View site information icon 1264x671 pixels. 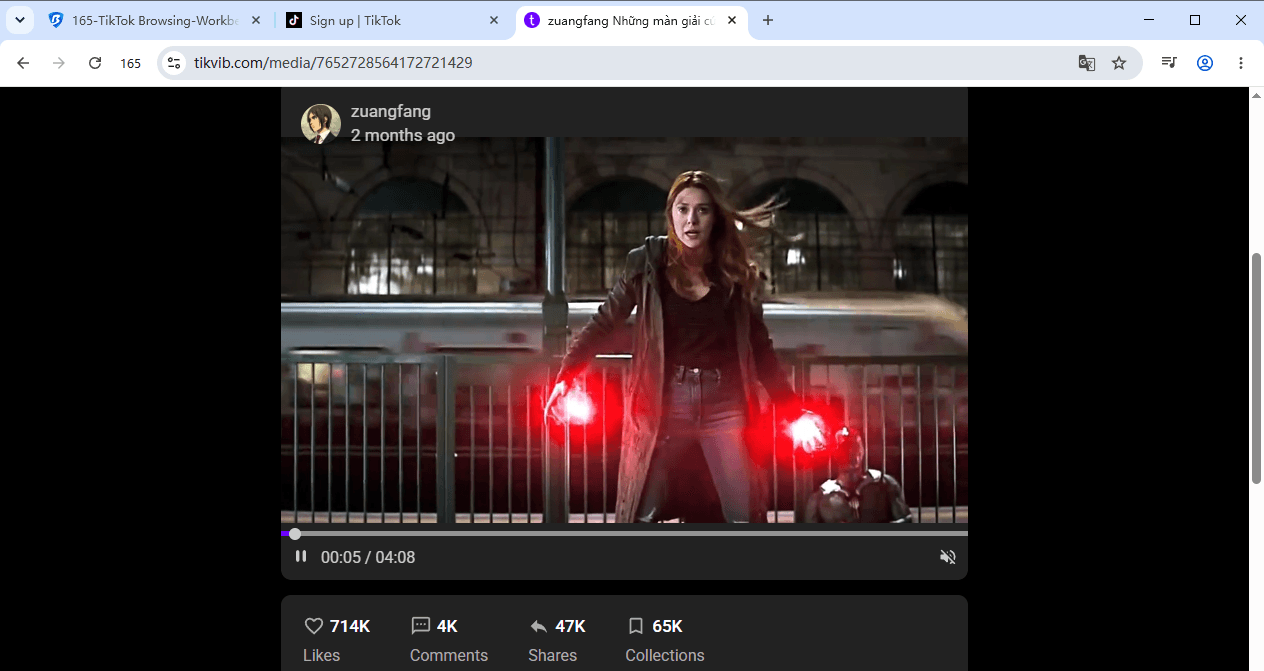pyautogui.click(x=173, y=63)
